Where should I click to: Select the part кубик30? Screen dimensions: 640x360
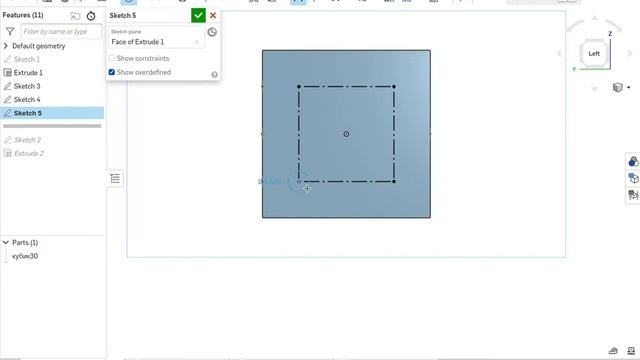[25, 256]
